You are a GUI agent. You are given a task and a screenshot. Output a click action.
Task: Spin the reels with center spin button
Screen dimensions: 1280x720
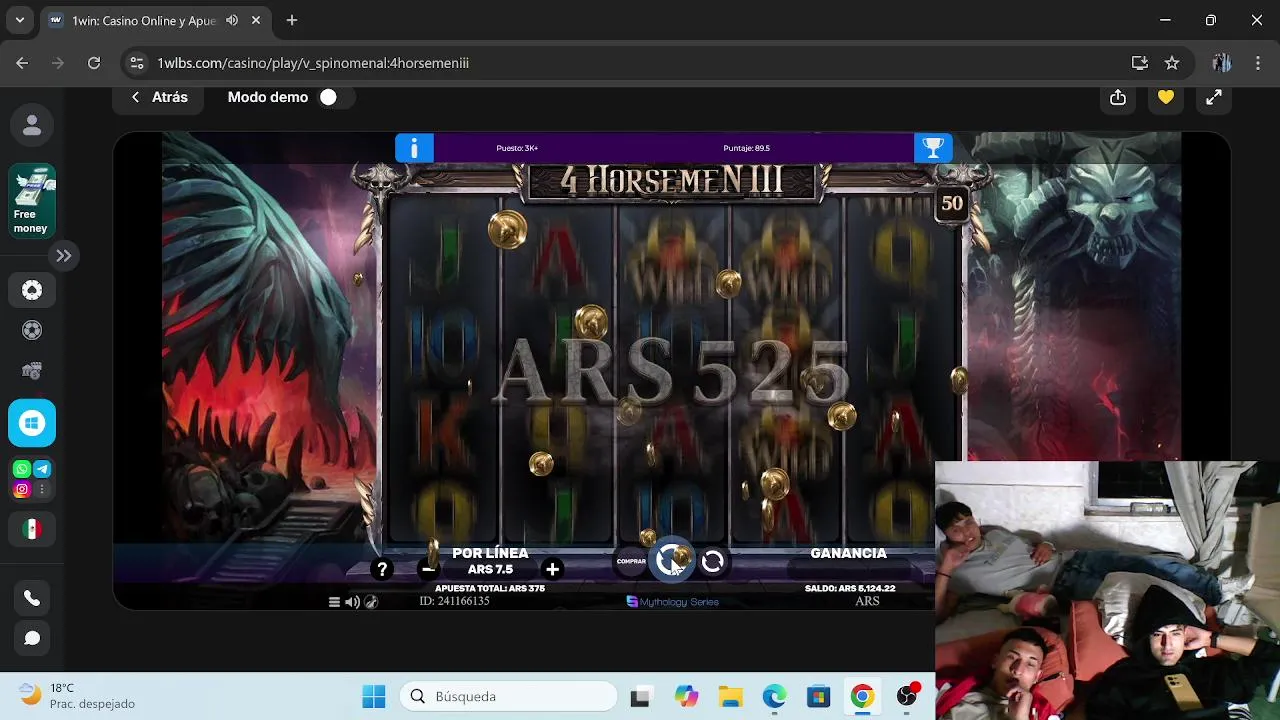click(673, 561)
